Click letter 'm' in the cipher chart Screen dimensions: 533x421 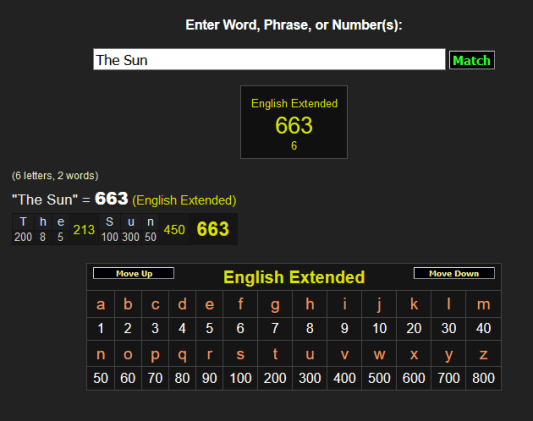point(483,304)
